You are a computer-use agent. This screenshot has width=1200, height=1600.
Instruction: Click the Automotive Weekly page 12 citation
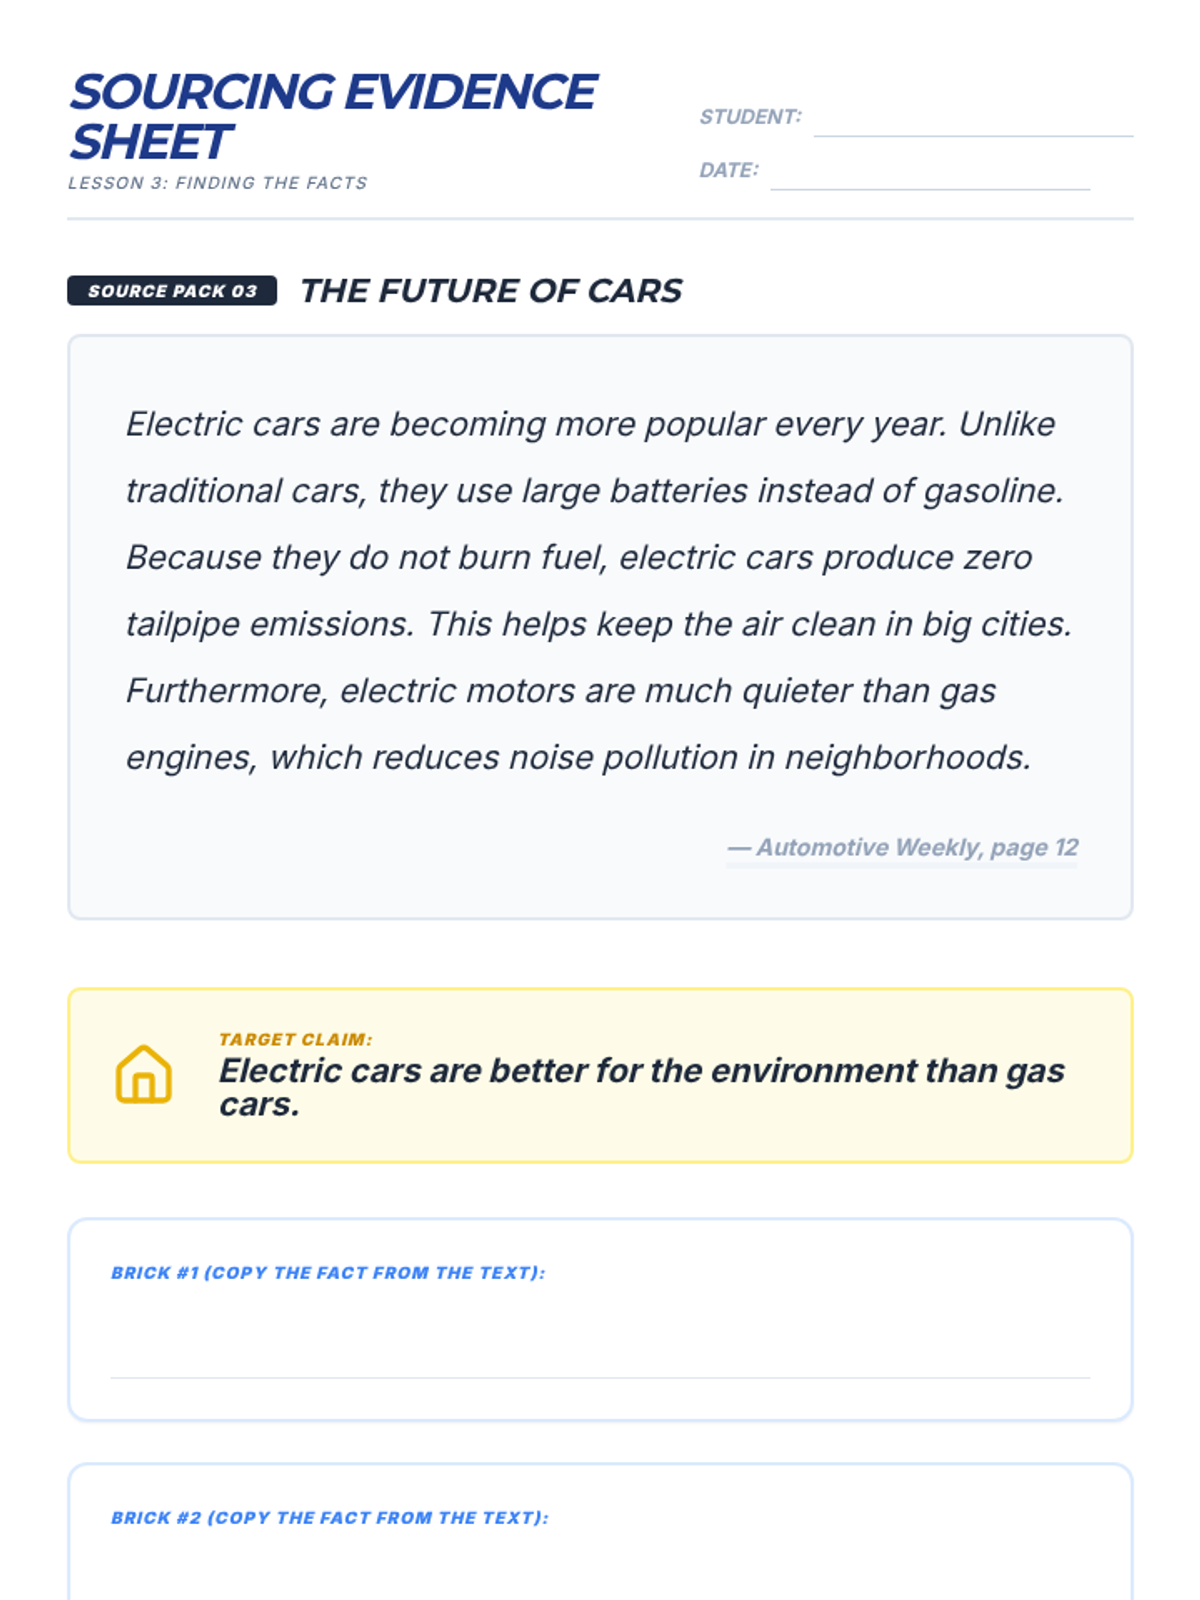(903, 848)
